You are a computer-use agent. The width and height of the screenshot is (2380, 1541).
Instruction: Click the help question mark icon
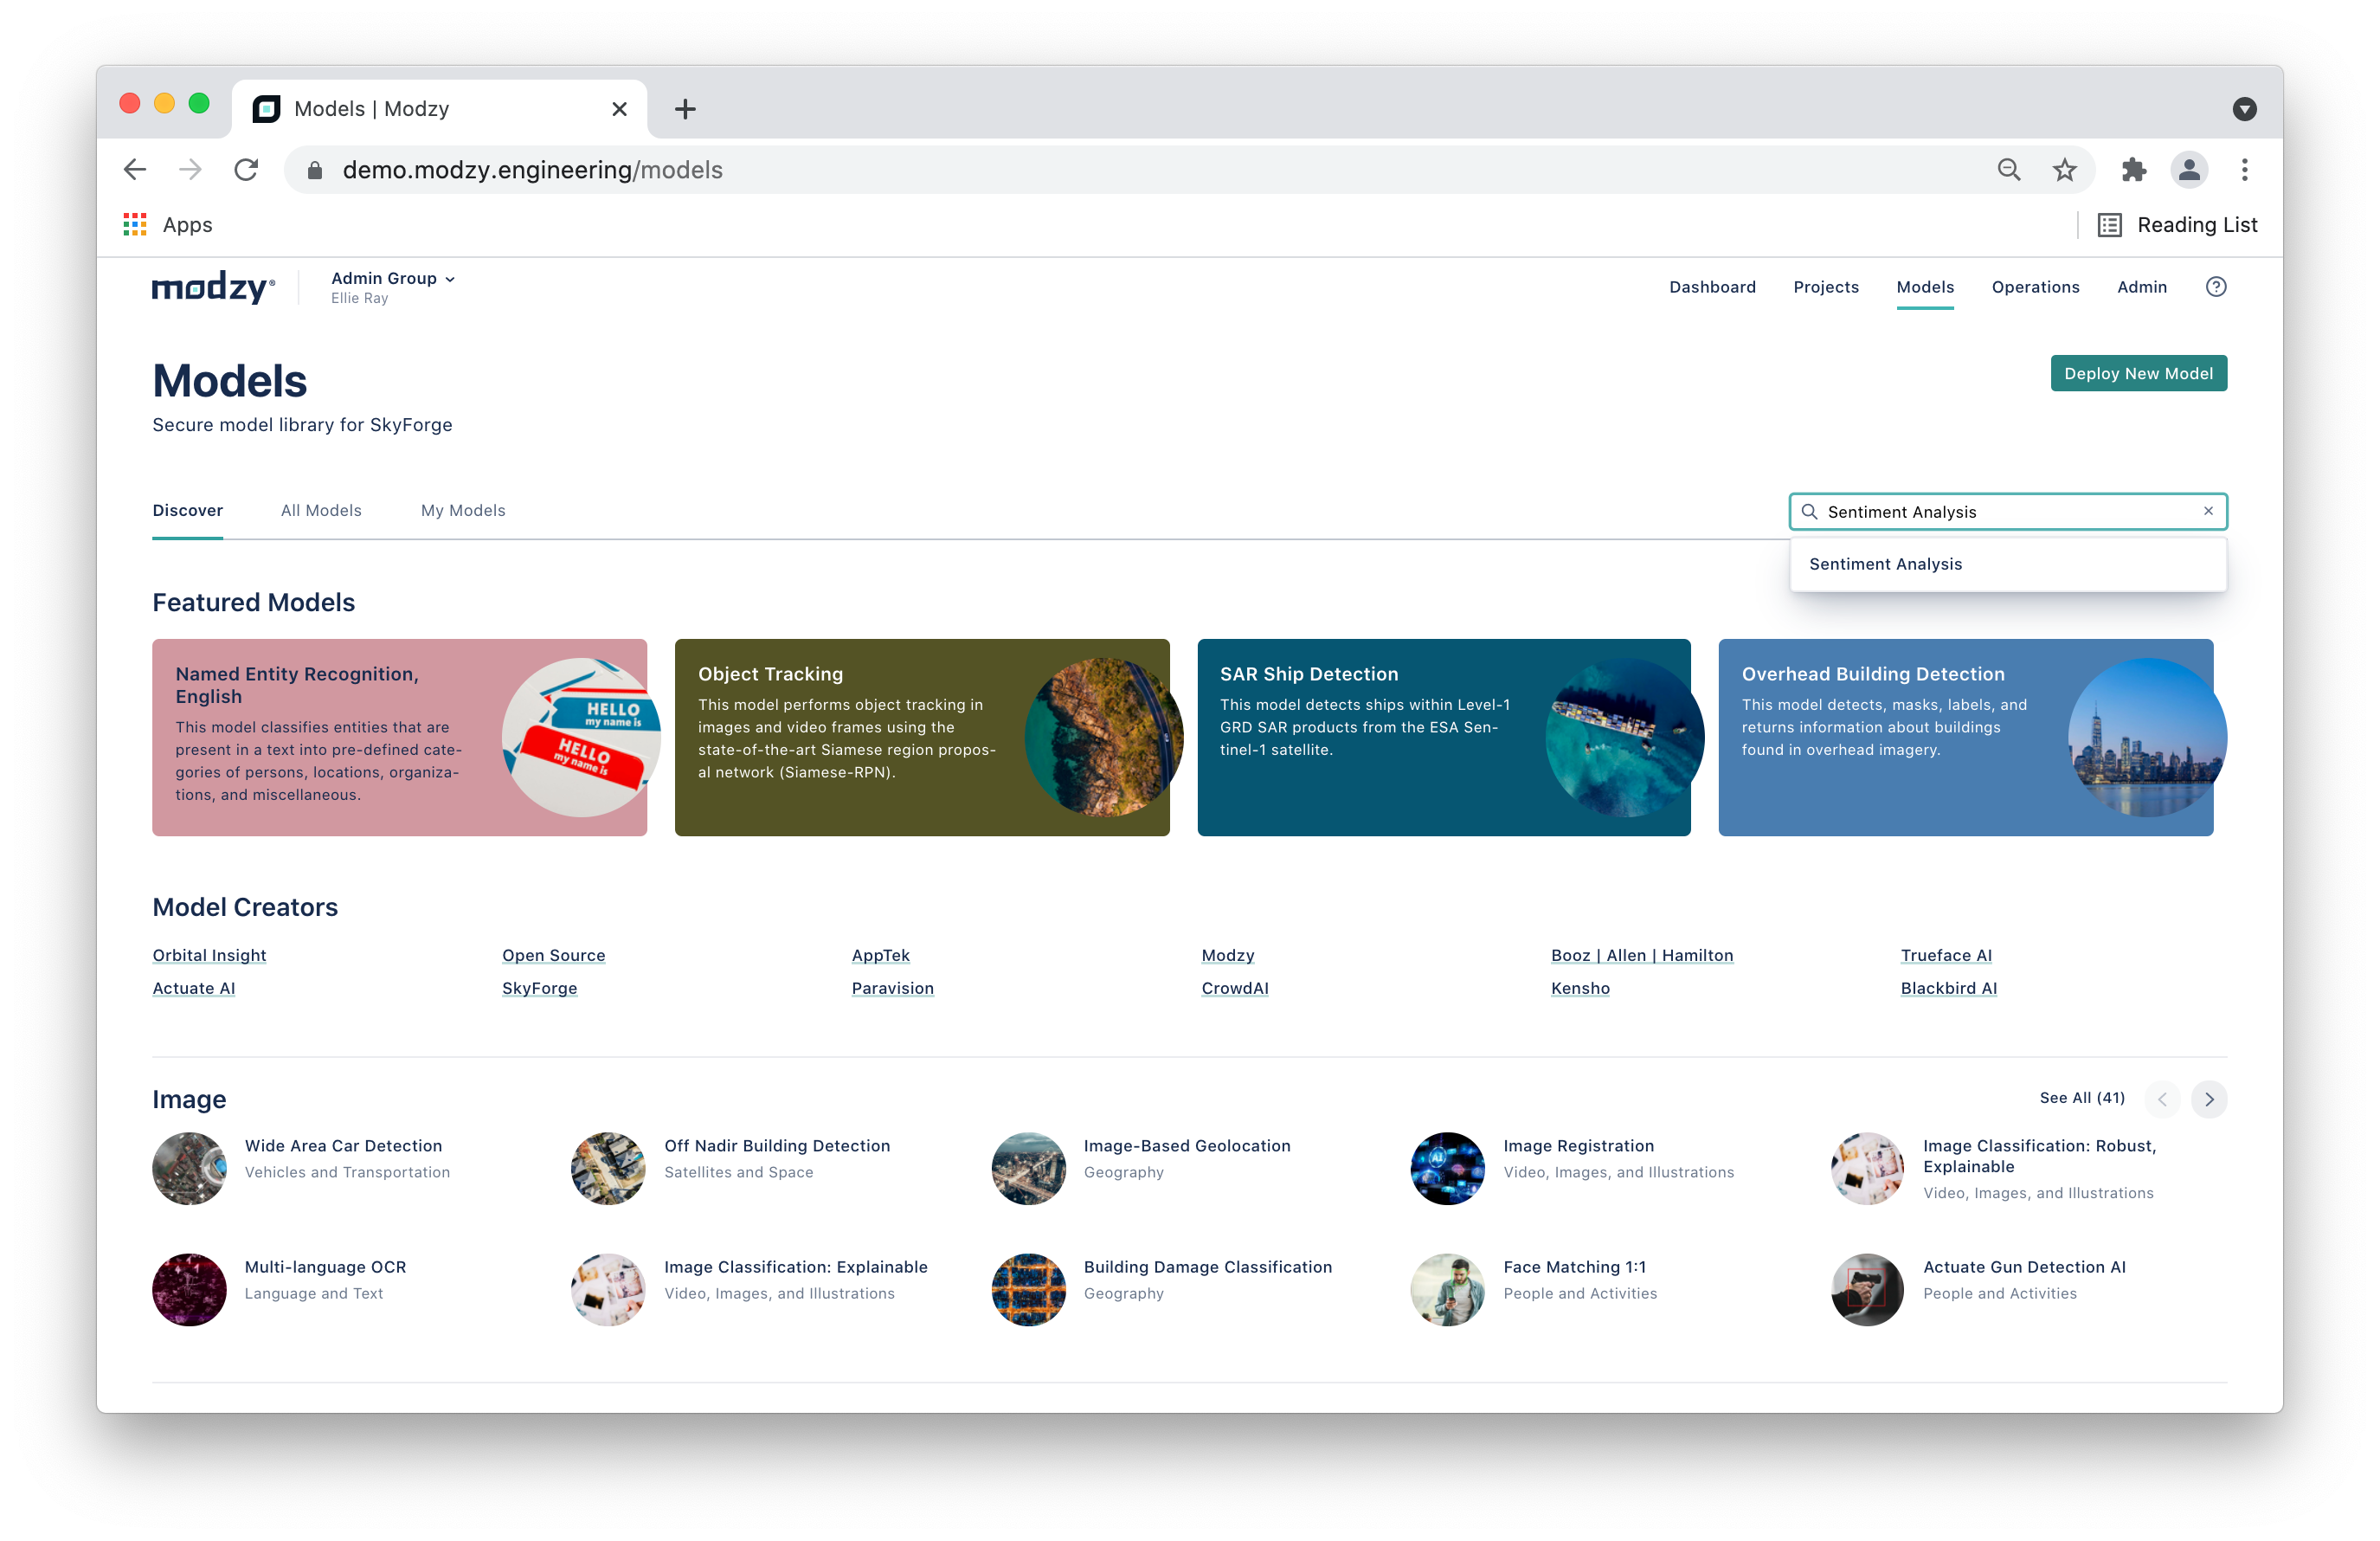(x=2215, y=287)
